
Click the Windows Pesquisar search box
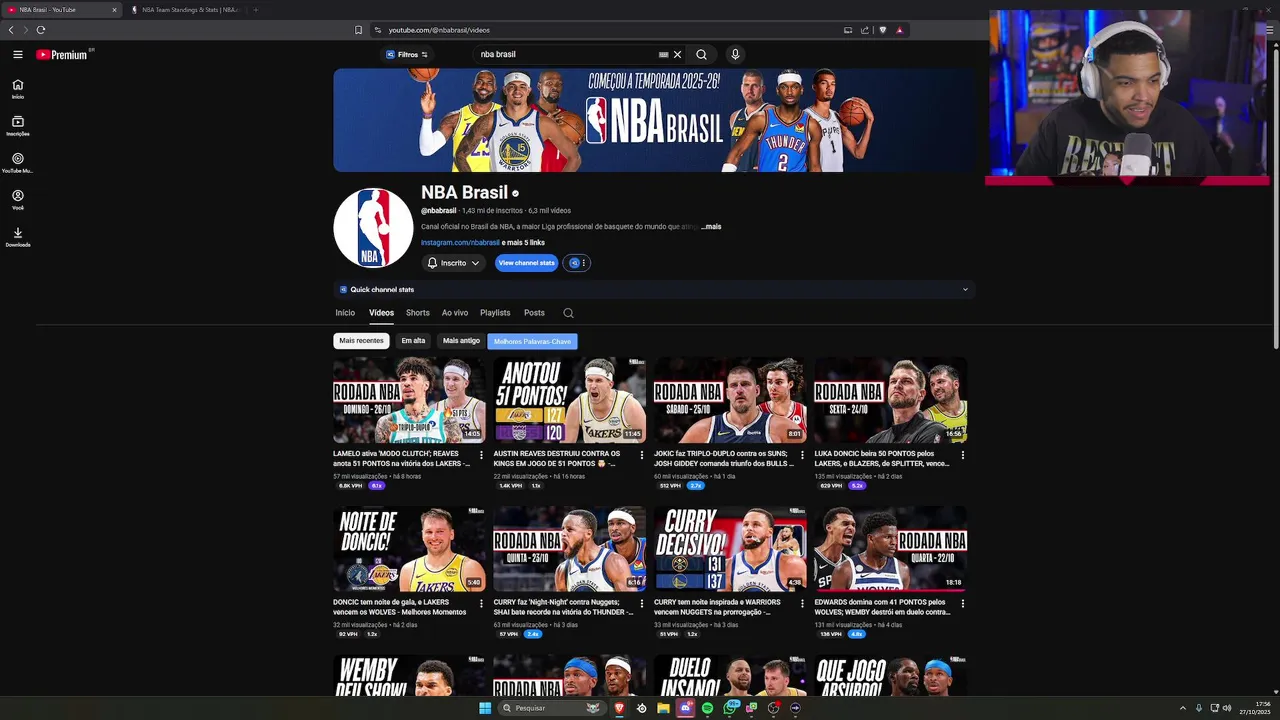coord(552,708)
